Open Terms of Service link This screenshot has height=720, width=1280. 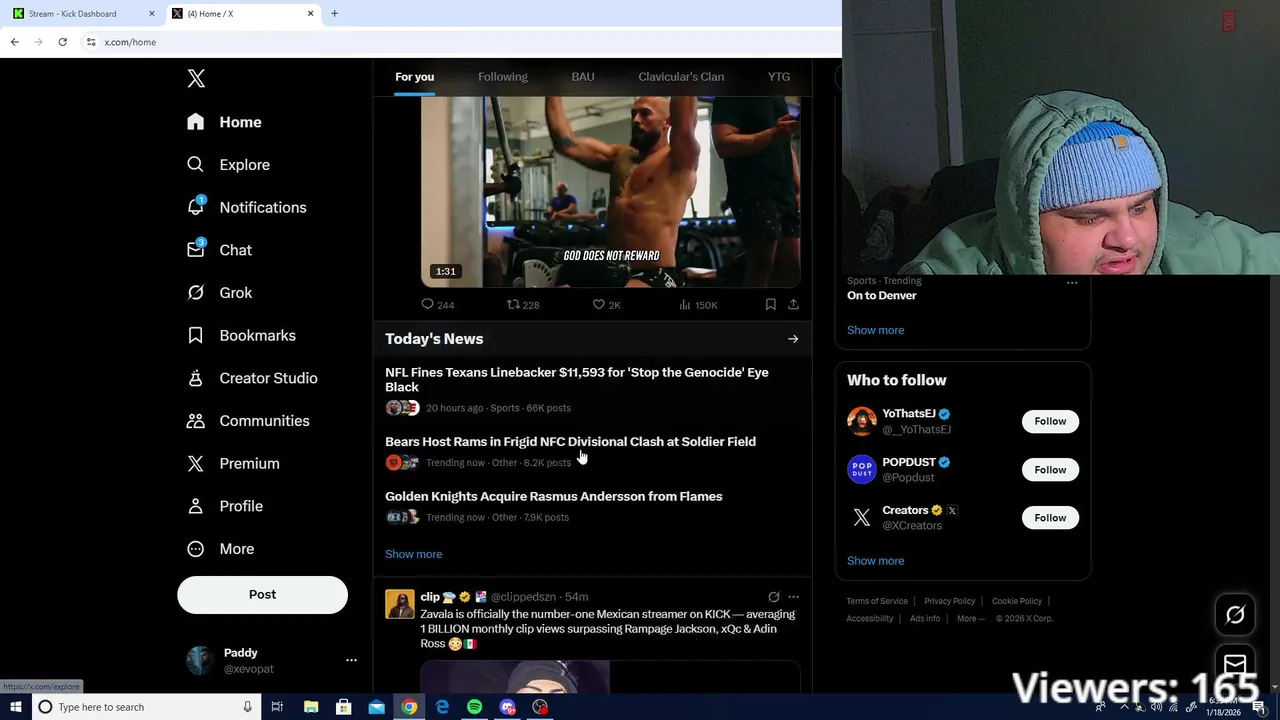click(x=877, y=601)
